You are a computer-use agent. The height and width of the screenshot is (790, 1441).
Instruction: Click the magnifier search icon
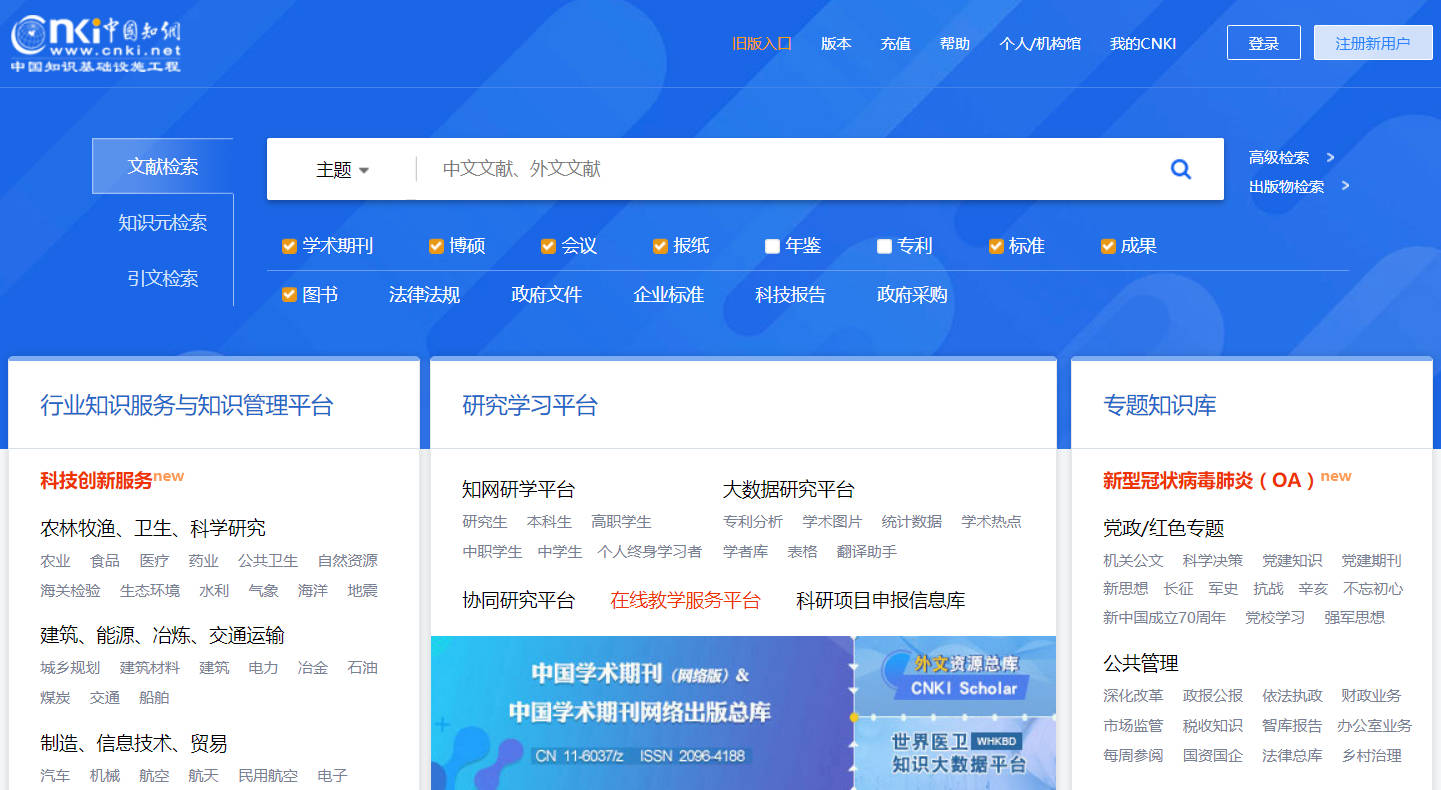[1181, 169]
